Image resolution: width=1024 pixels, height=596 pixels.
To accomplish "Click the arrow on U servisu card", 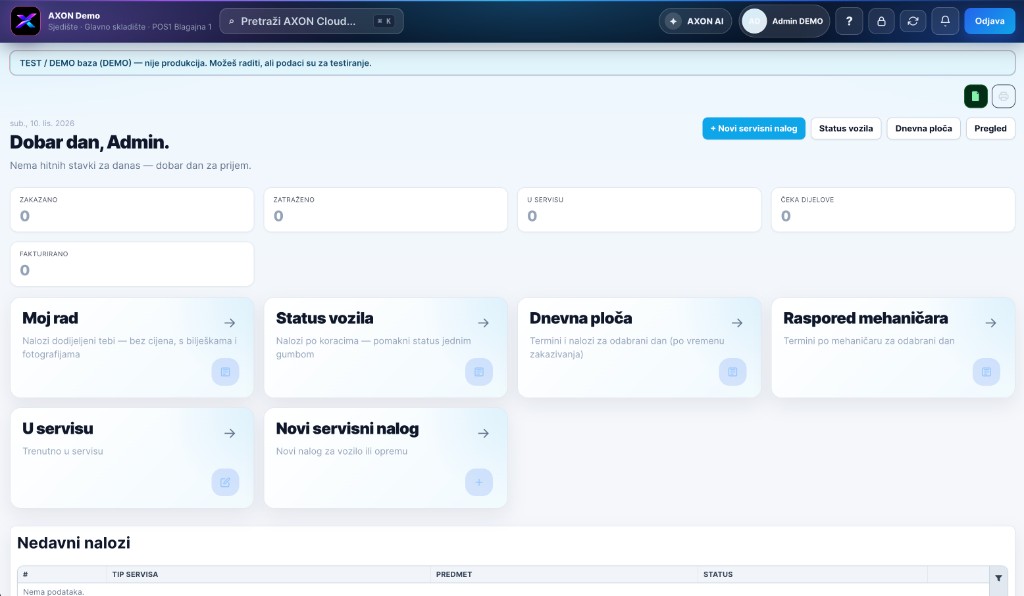I will pos(230,433).
